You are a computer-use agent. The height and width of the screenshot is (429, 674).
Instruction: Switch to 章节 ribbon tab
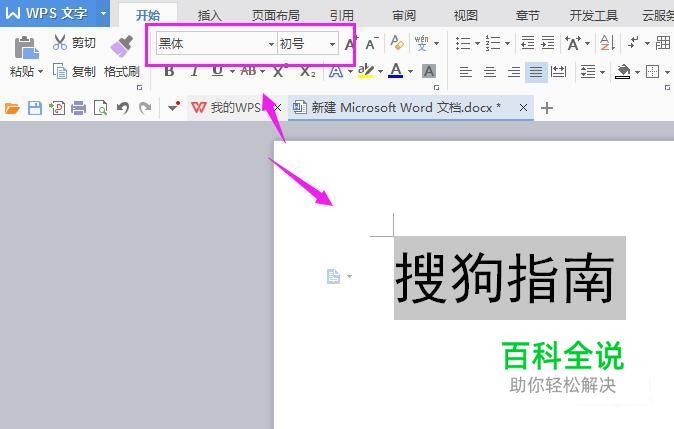(x=527, y=15)
